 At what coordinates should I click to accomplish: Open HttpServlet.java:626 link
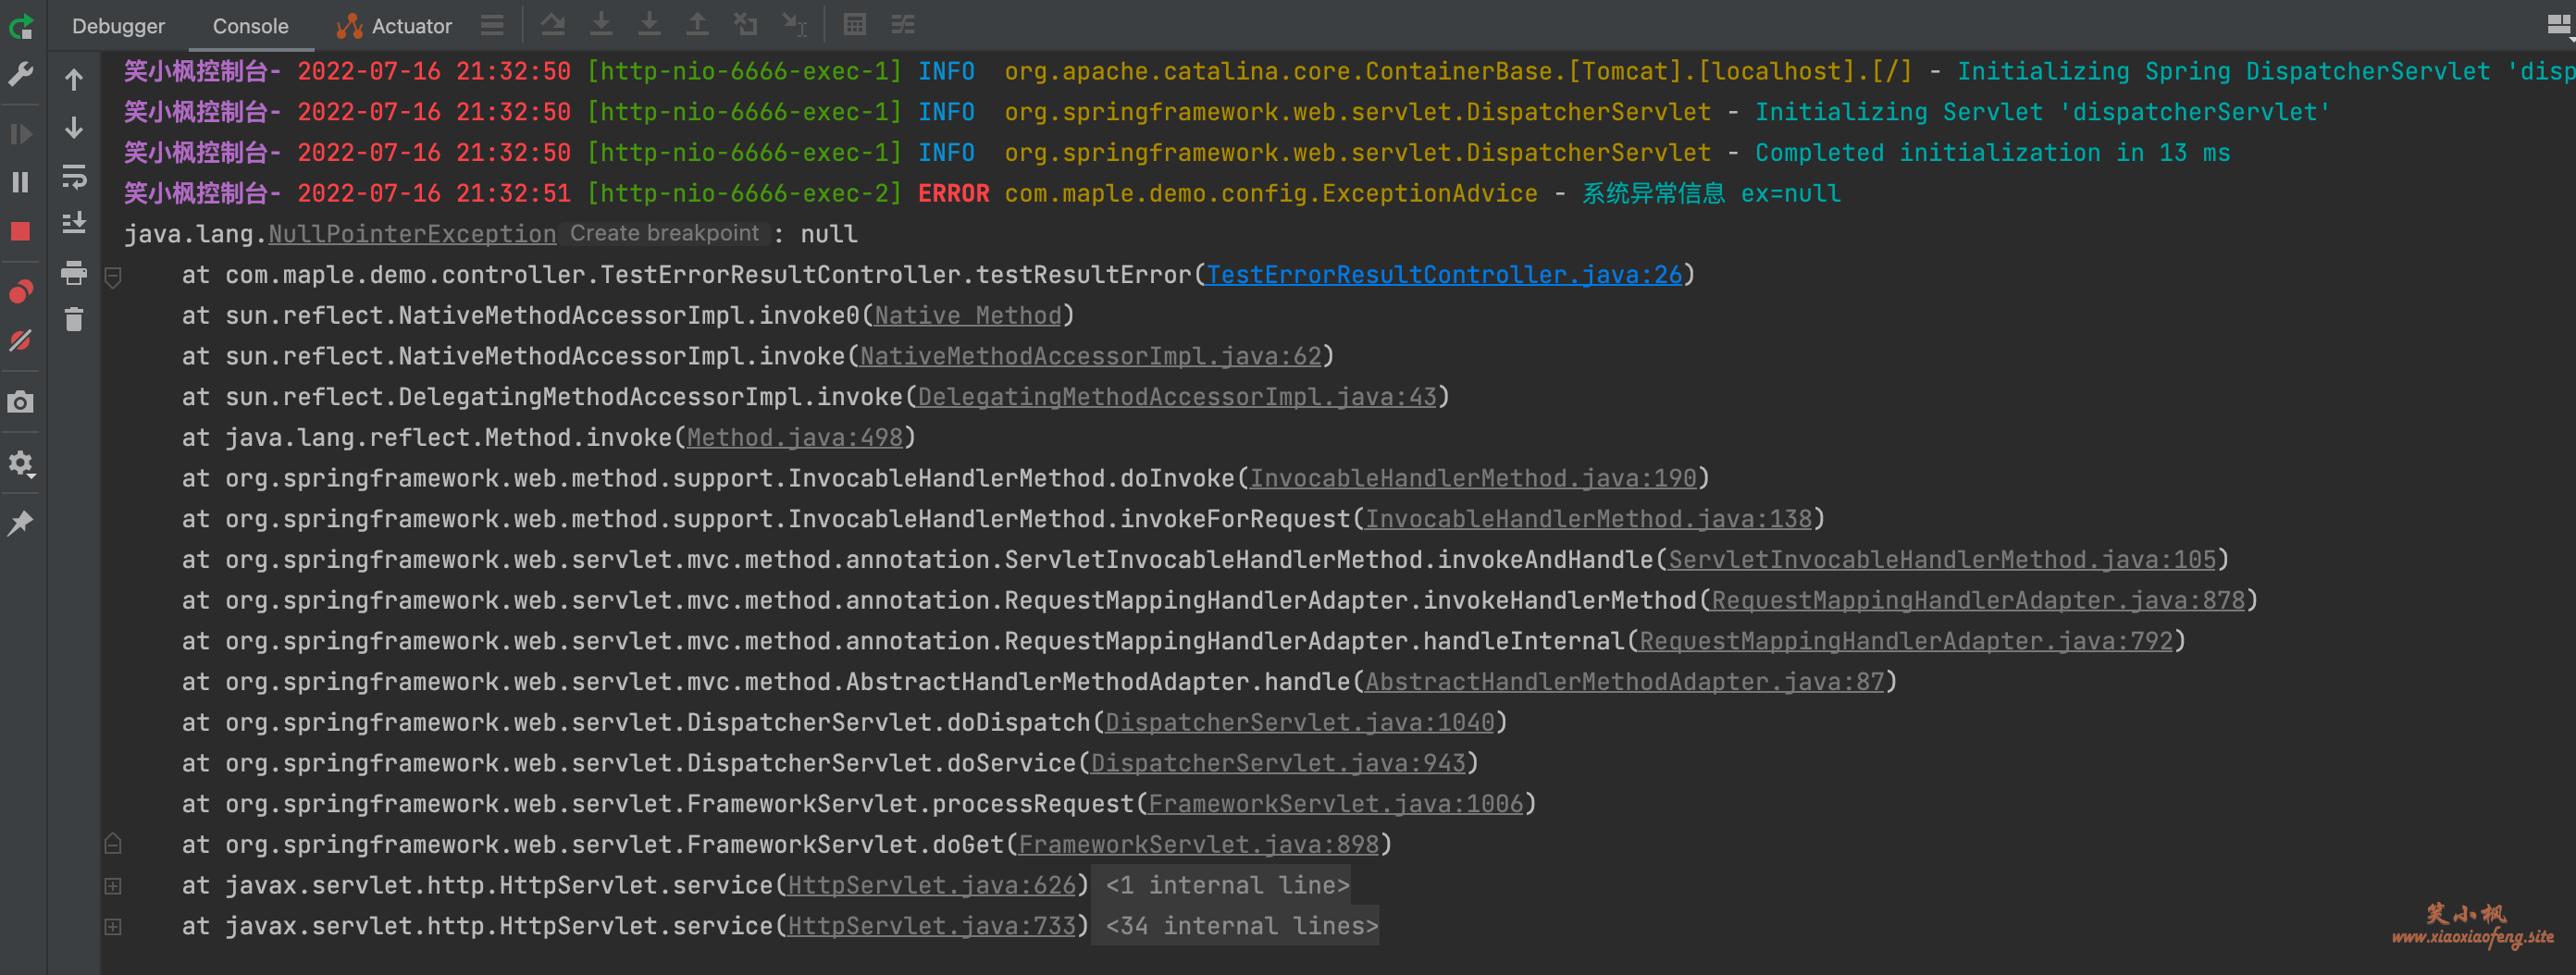coord(932,886)
